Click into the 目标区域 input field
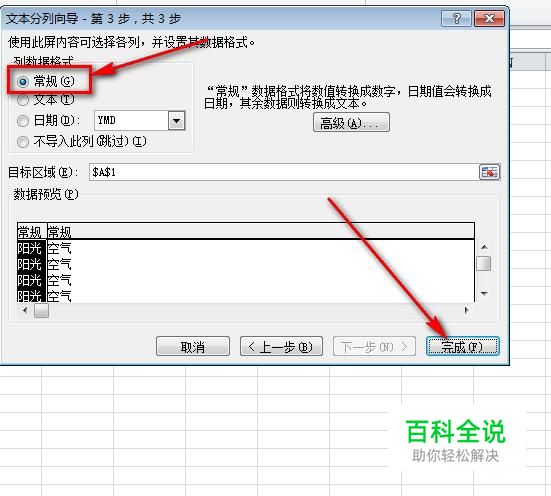The image size is (551, 496). 284,172
